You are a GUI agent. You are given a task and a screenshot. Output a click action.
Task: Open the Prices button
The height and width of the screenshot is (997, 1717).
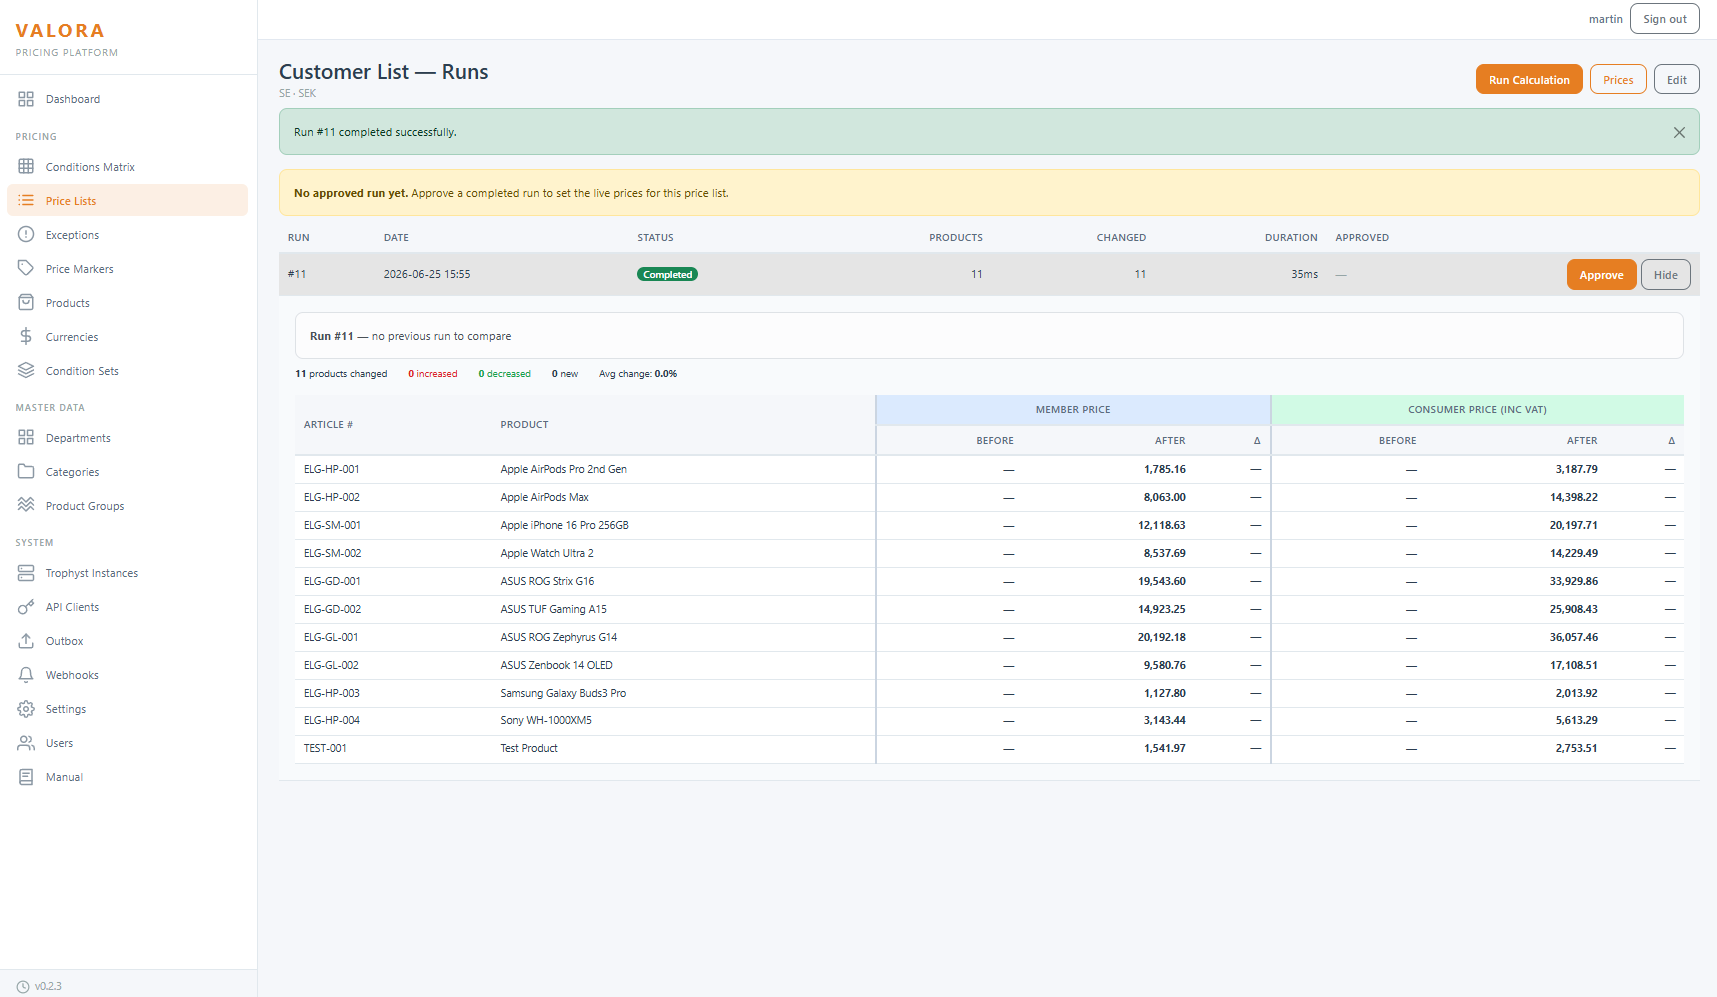[x=1618, y=80]
